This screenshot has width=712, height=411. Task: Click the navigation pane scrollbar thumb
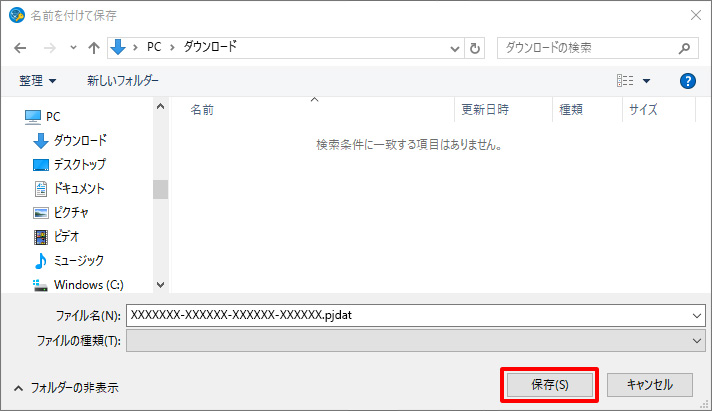[160, 189]
